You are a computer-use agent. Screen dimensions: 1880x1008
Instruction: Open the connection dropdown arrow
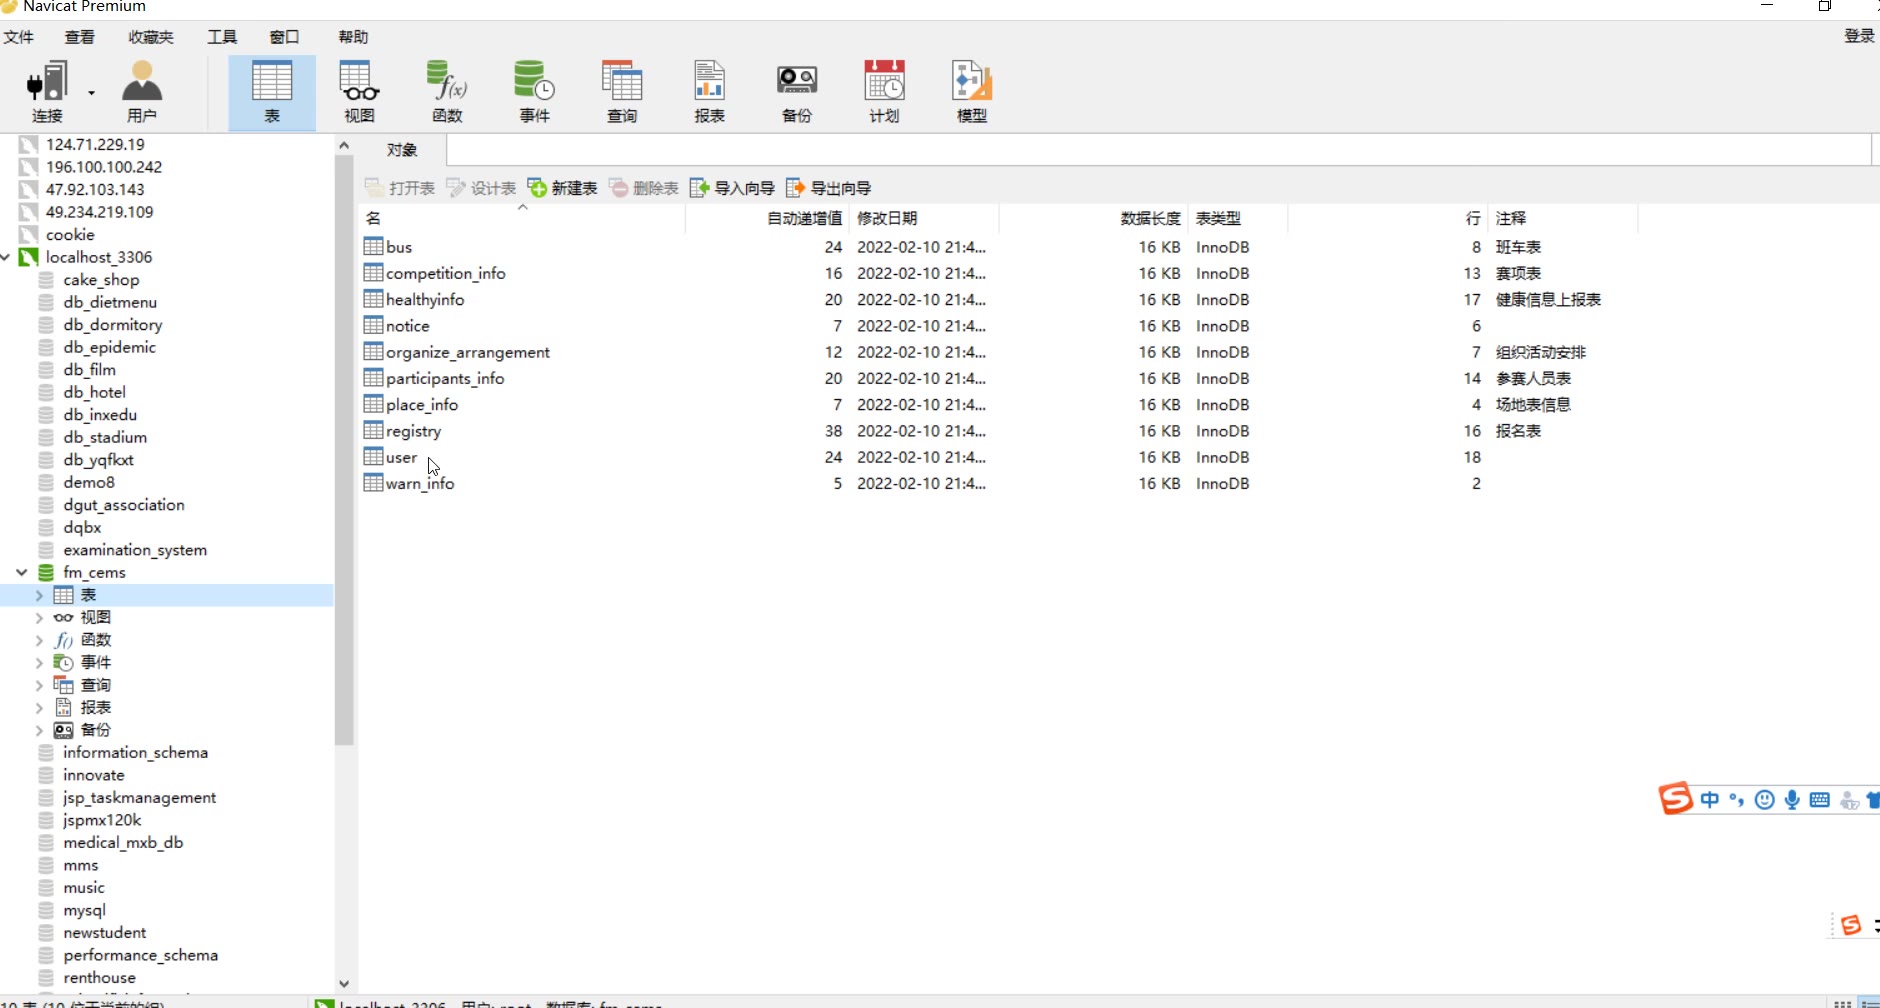click(91, 93)
